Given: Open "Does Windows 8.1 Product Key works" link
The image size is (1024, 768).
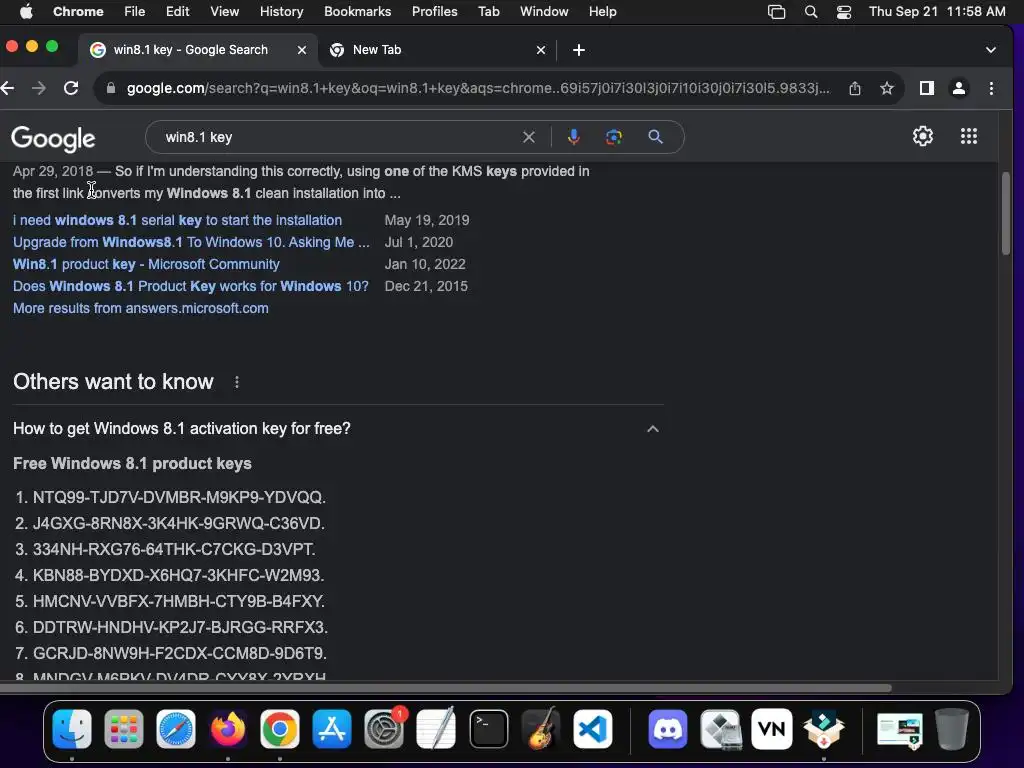Looking at the screenshot, I should point(191,286).
